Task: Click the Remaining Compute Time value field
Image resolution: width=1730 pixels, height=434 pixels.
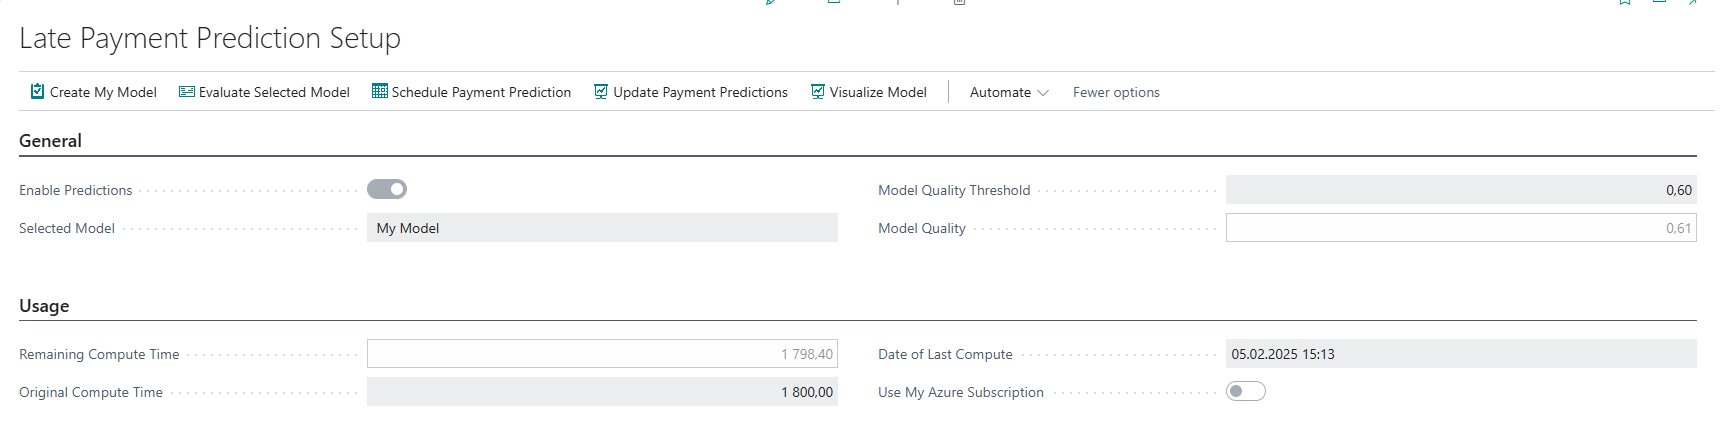Action: pos(602,354)
